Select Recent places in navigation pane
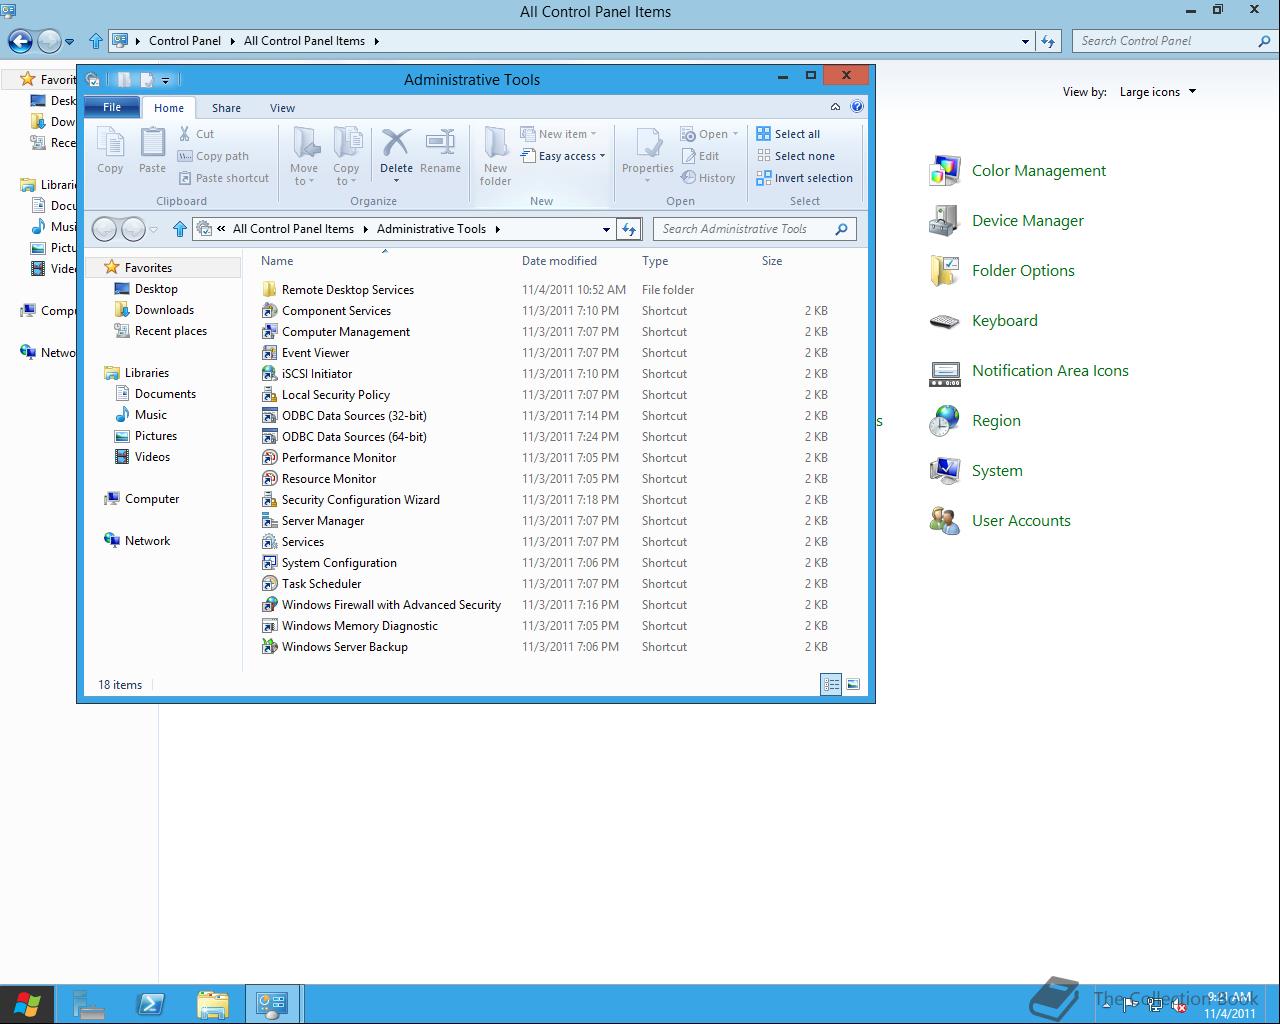Screen dimensions: 1280x1024 click(170, 331)
